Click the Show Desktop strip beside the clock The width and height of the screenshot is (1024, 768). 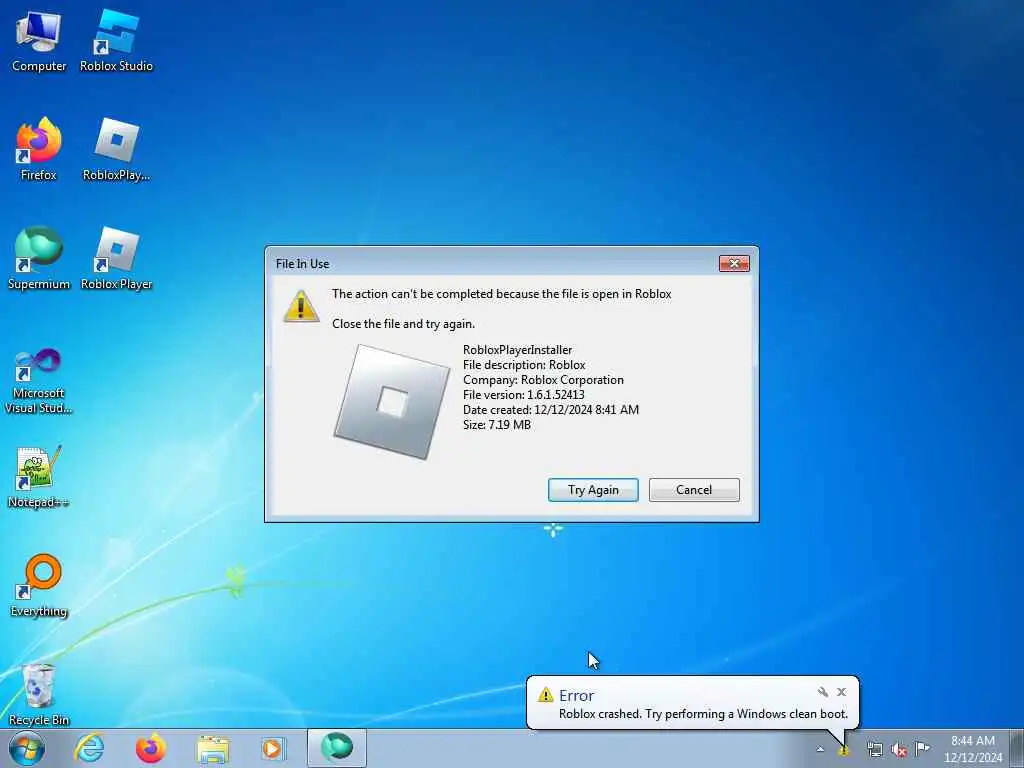point(1019,748)
